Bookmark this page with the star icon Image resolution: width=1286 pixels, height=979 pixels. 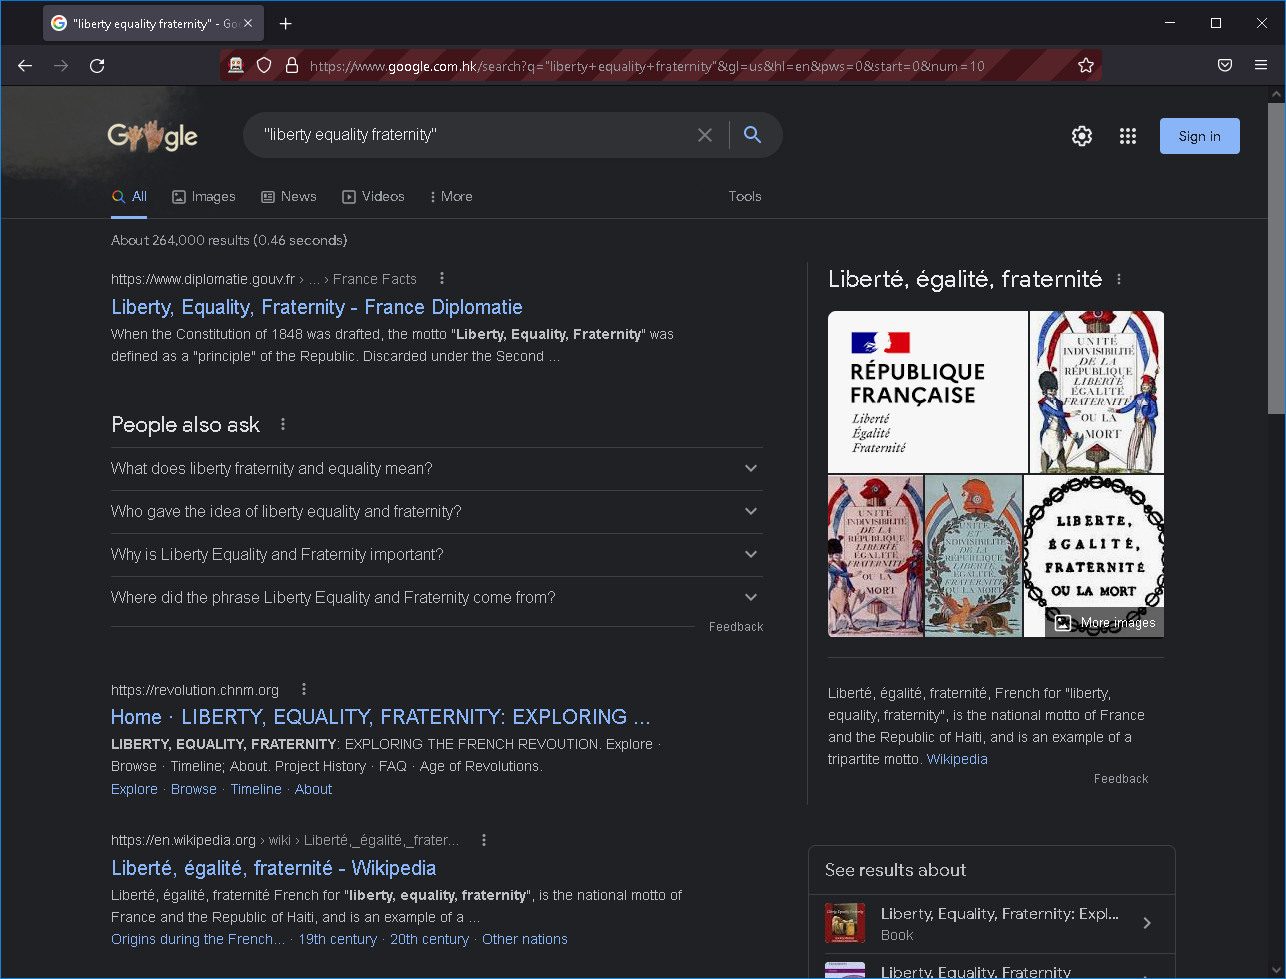coord(1086,66)
